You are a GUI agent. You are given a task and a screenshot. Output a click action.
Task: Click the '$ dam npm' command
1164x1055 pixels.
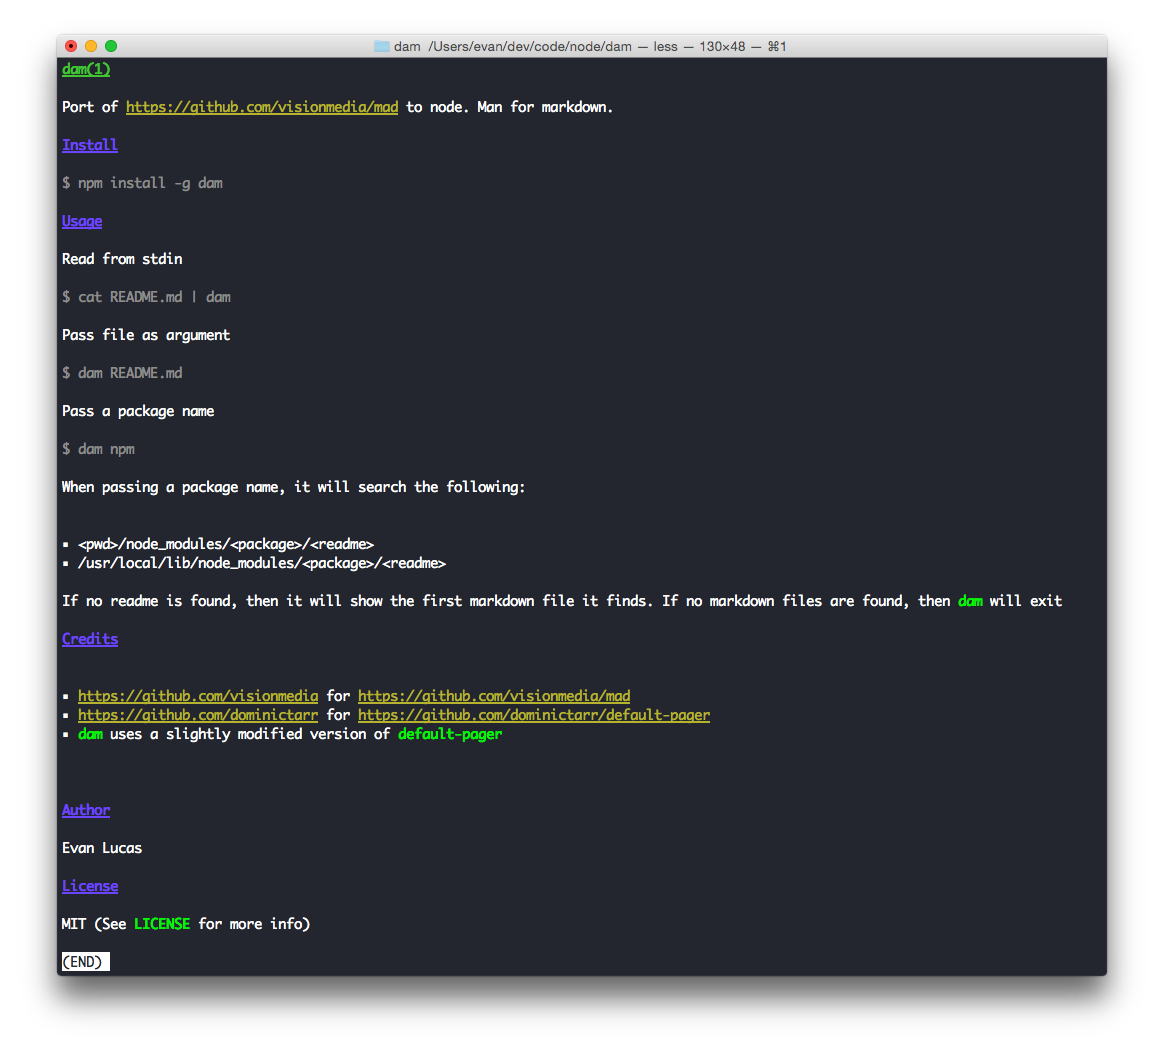(99, 449)
